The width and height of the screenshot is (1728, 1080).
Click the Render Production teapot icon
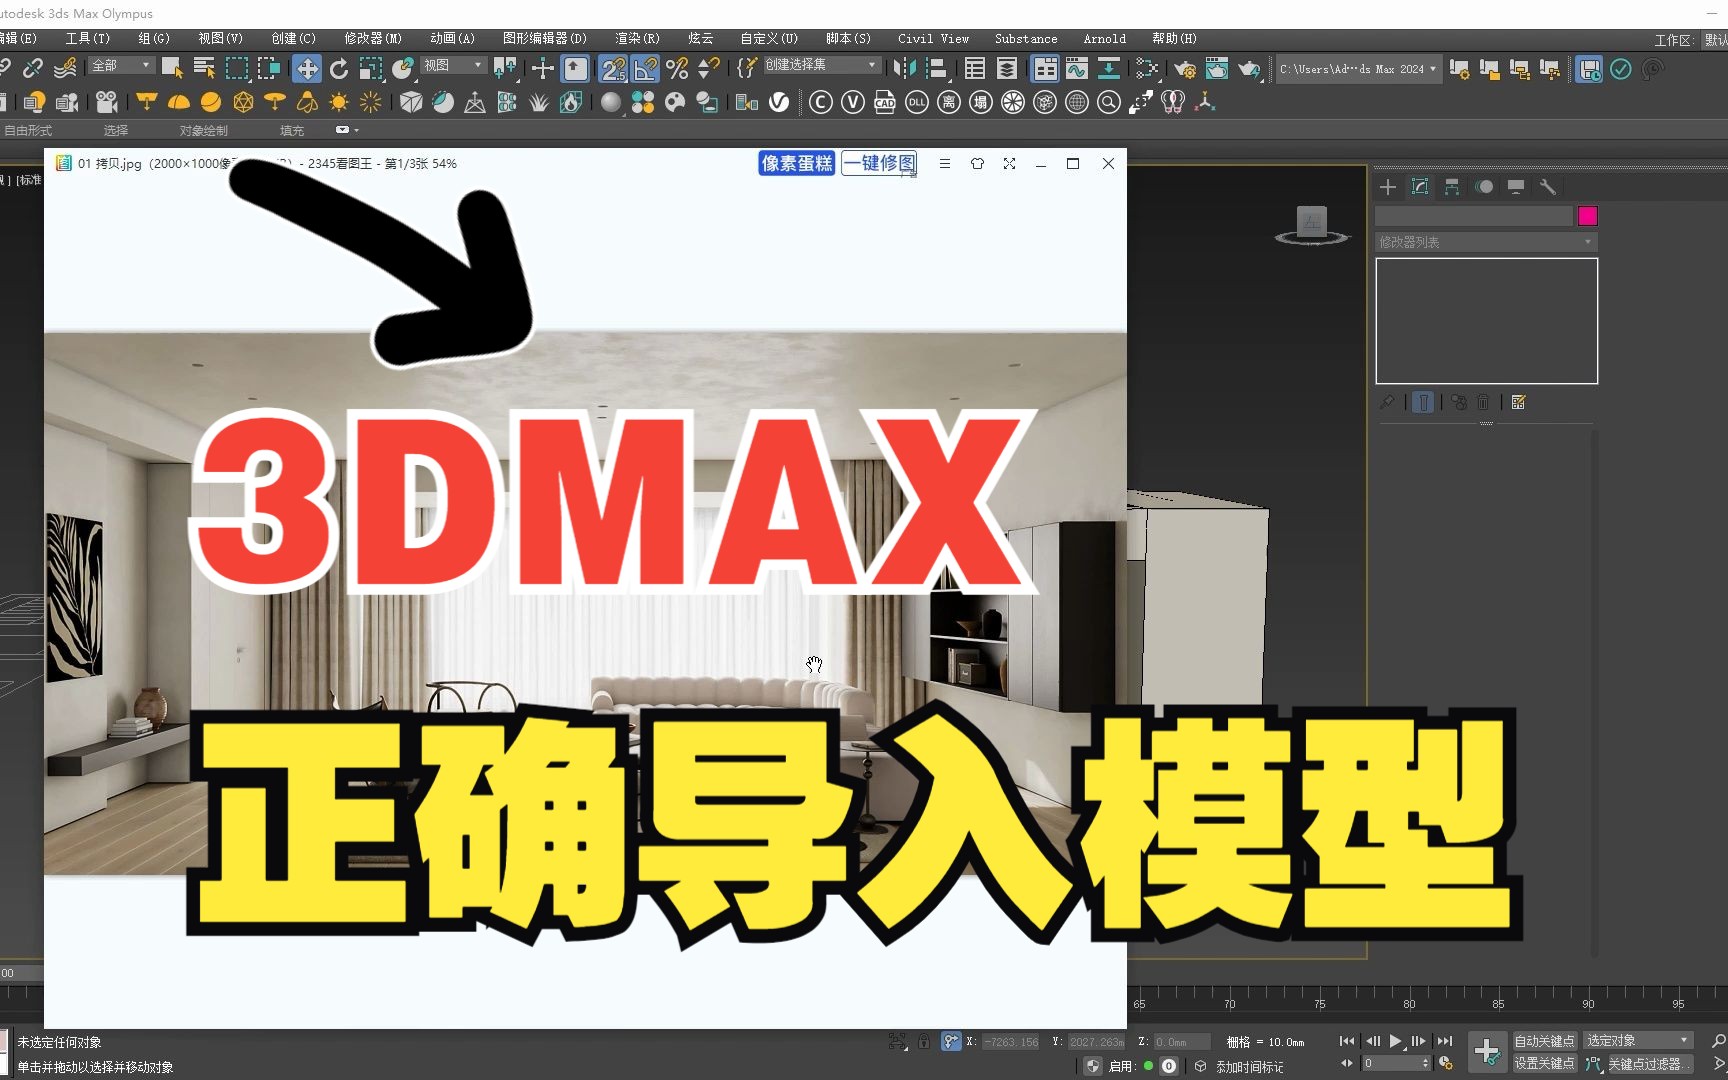click(x=1250, y=68)
